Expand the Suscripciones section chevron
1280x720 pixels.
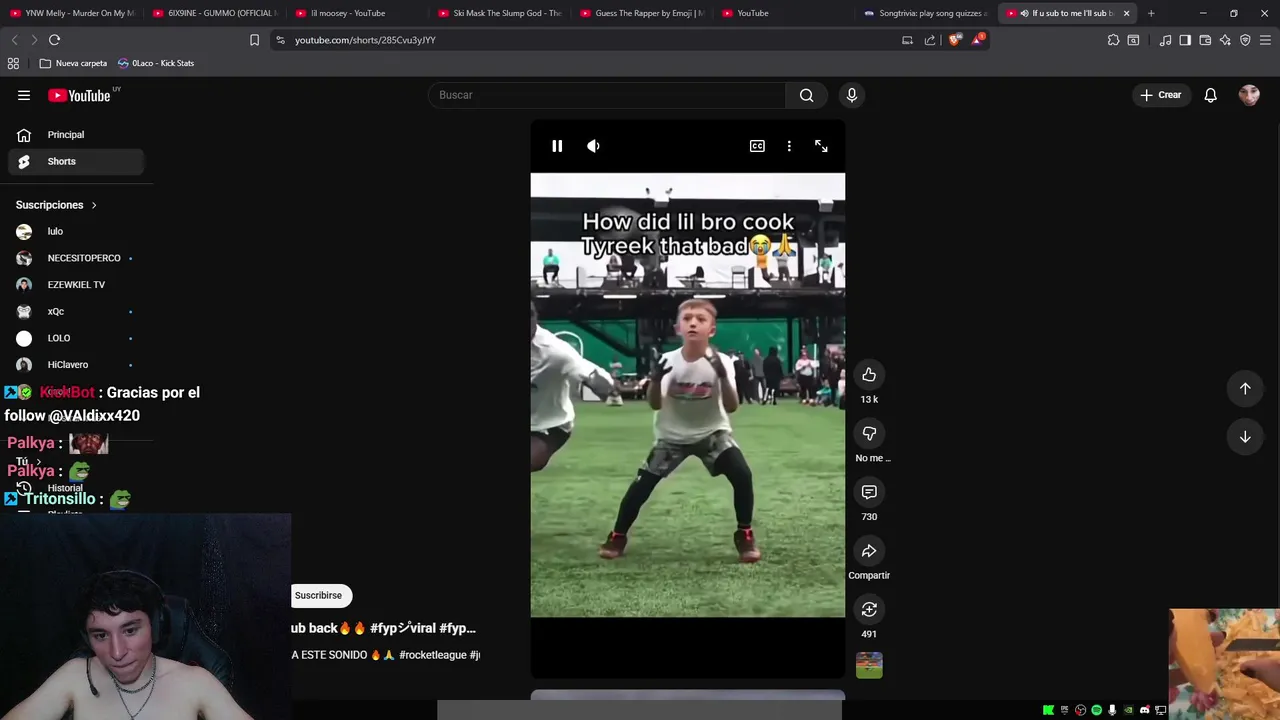94,205
